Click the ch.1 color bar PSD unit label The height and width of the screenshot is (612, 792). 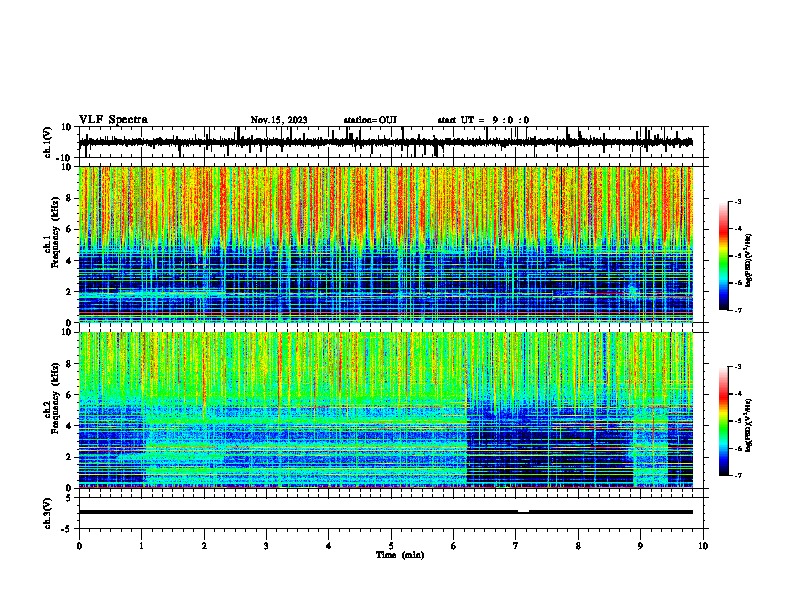[x=749, y=261]
